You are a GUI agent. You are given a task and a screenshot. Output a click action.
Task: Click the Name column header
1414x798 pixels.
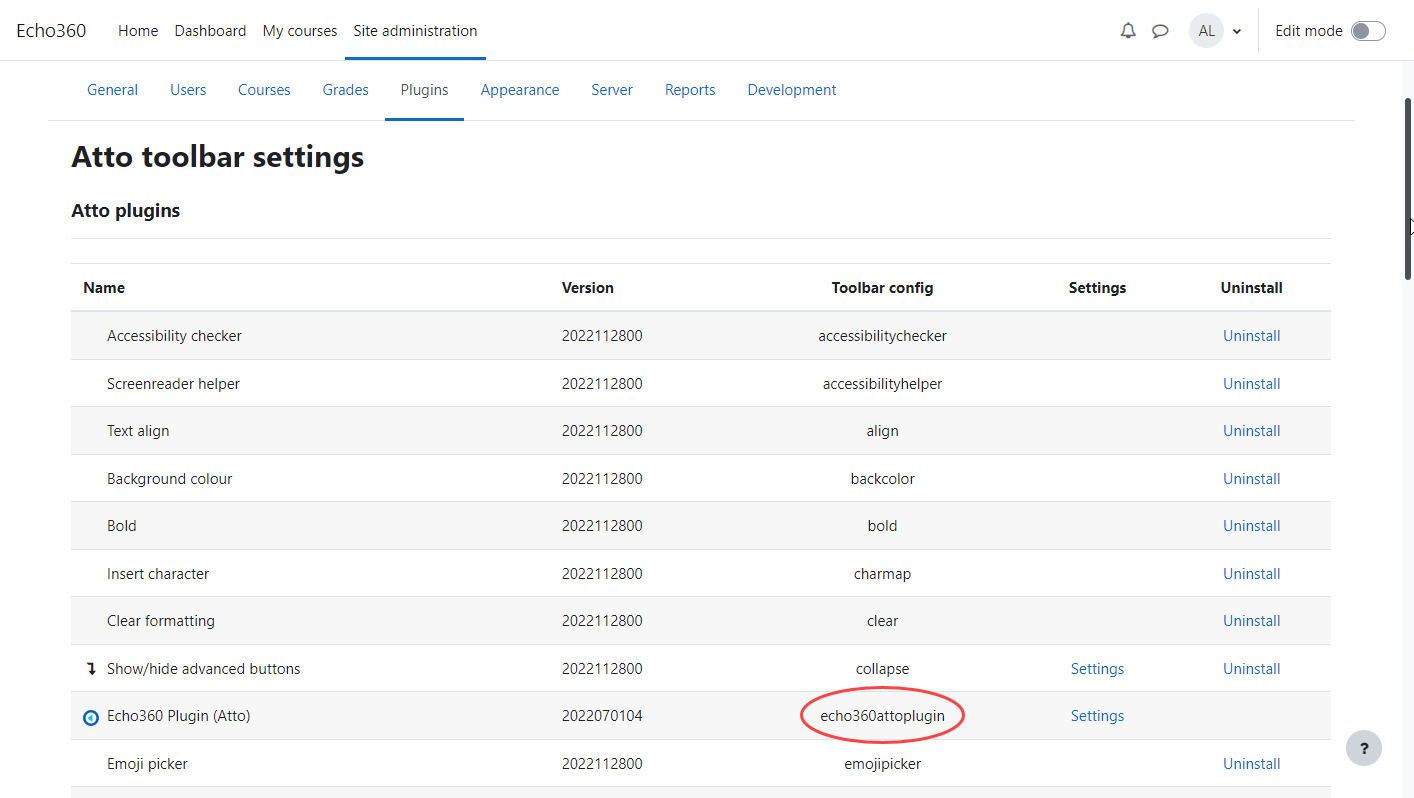[104, 288]
